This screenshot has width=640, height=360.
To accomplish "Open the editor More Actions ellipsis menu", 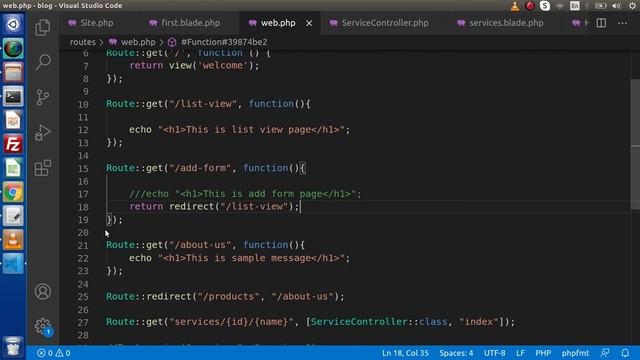I will 622,23.
